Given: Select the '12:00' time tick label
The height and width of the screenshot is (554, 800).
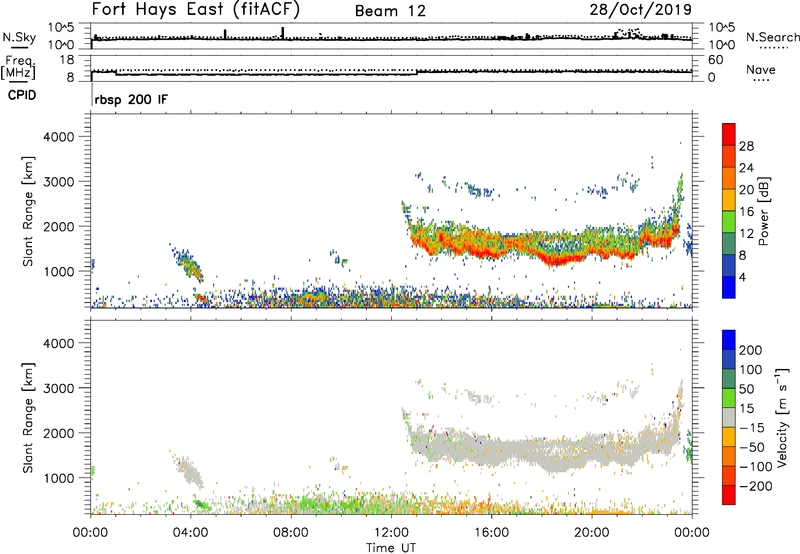Looking at the screenshot, I should pos(391,533).
